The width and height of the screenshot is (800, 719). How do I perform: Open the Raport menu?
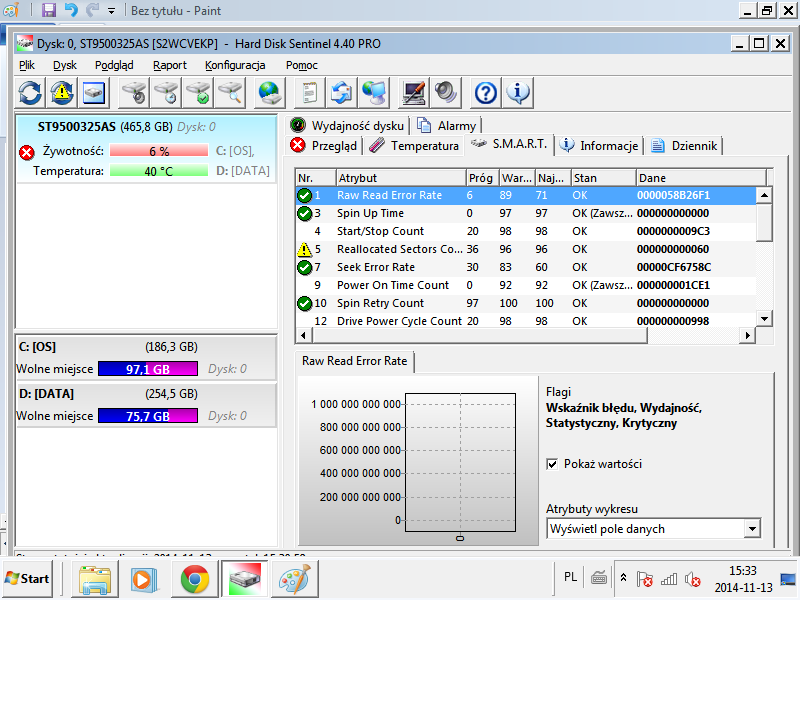[x=170, y=65]
